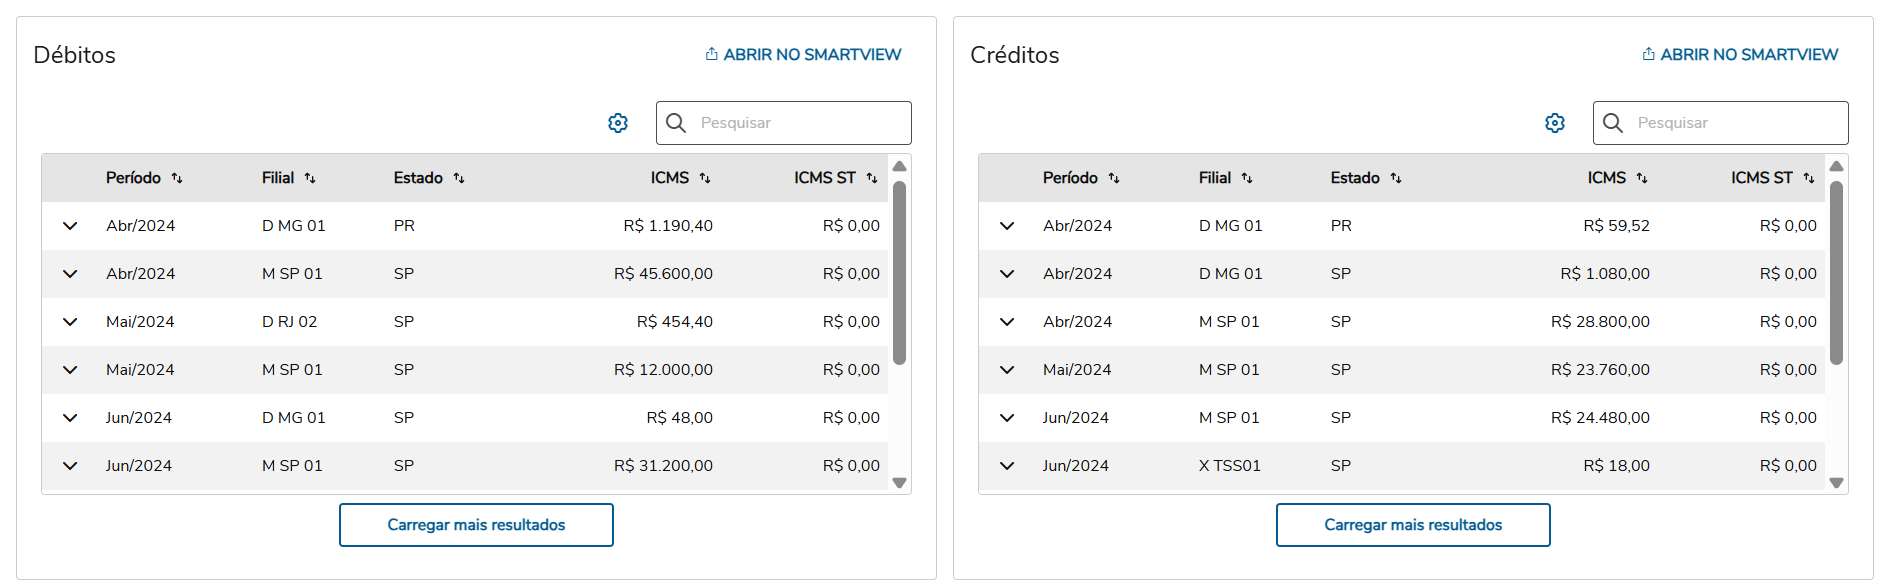Open Débitos in SmartView
The width and height of the screenshot is (1889, 588).
click(x=803, y=55)
